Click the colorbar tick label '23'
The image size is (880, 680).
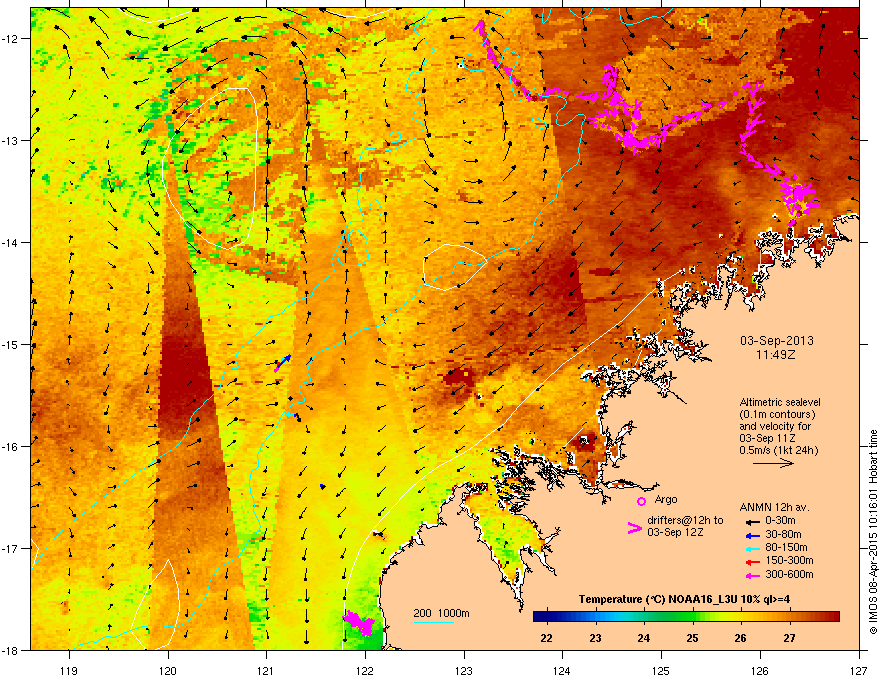tap(595, 638)
